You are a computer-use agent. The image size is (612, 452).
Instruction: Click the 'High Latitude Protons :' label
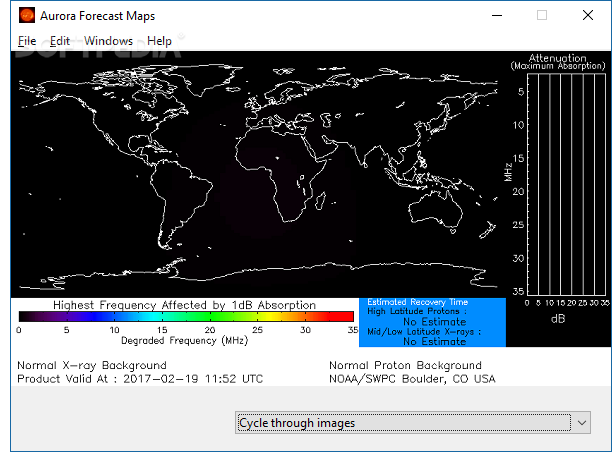tap(417, 311)
